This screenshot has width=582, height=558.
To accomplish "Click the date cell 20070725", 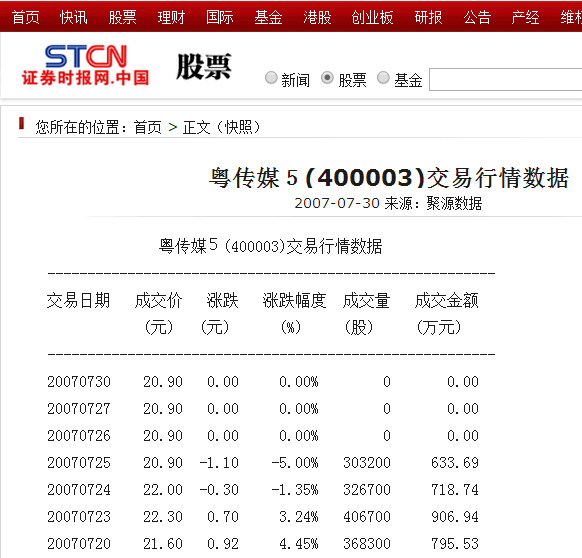I will point(79,463).
